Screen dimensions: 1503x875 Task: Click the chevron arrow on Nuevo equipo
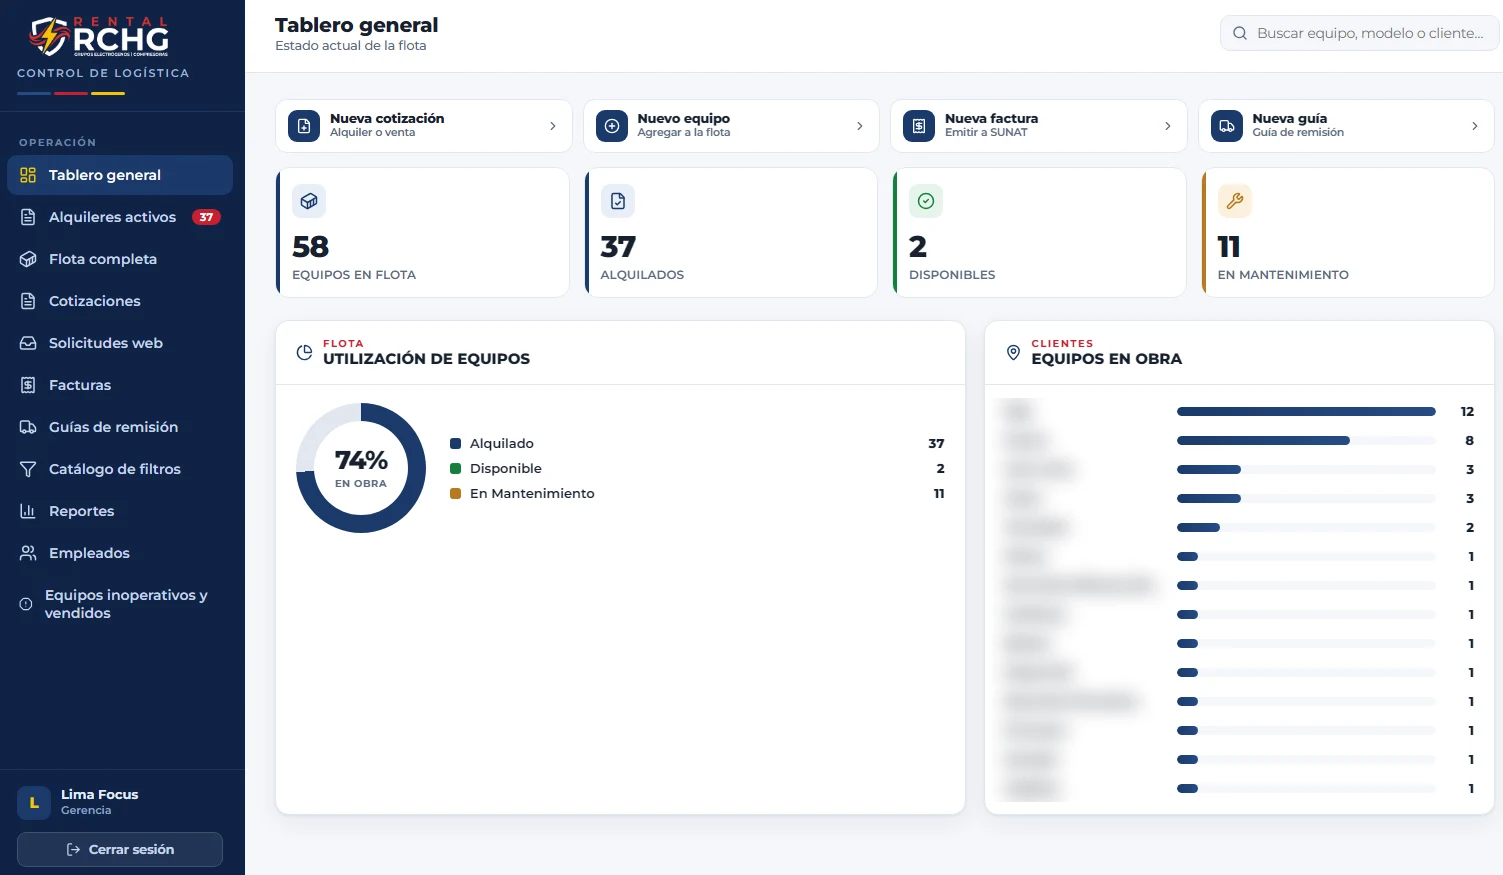859,126
